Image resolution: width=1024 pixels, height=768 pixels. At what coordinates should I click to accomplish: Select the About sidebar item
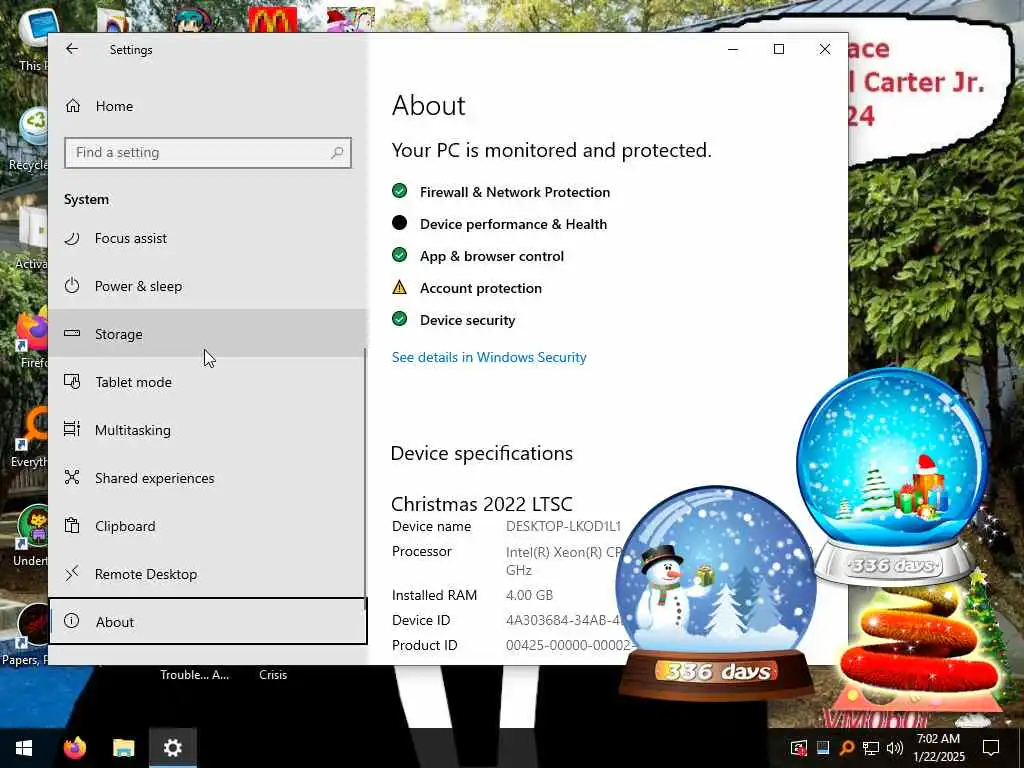coord(208,621)
